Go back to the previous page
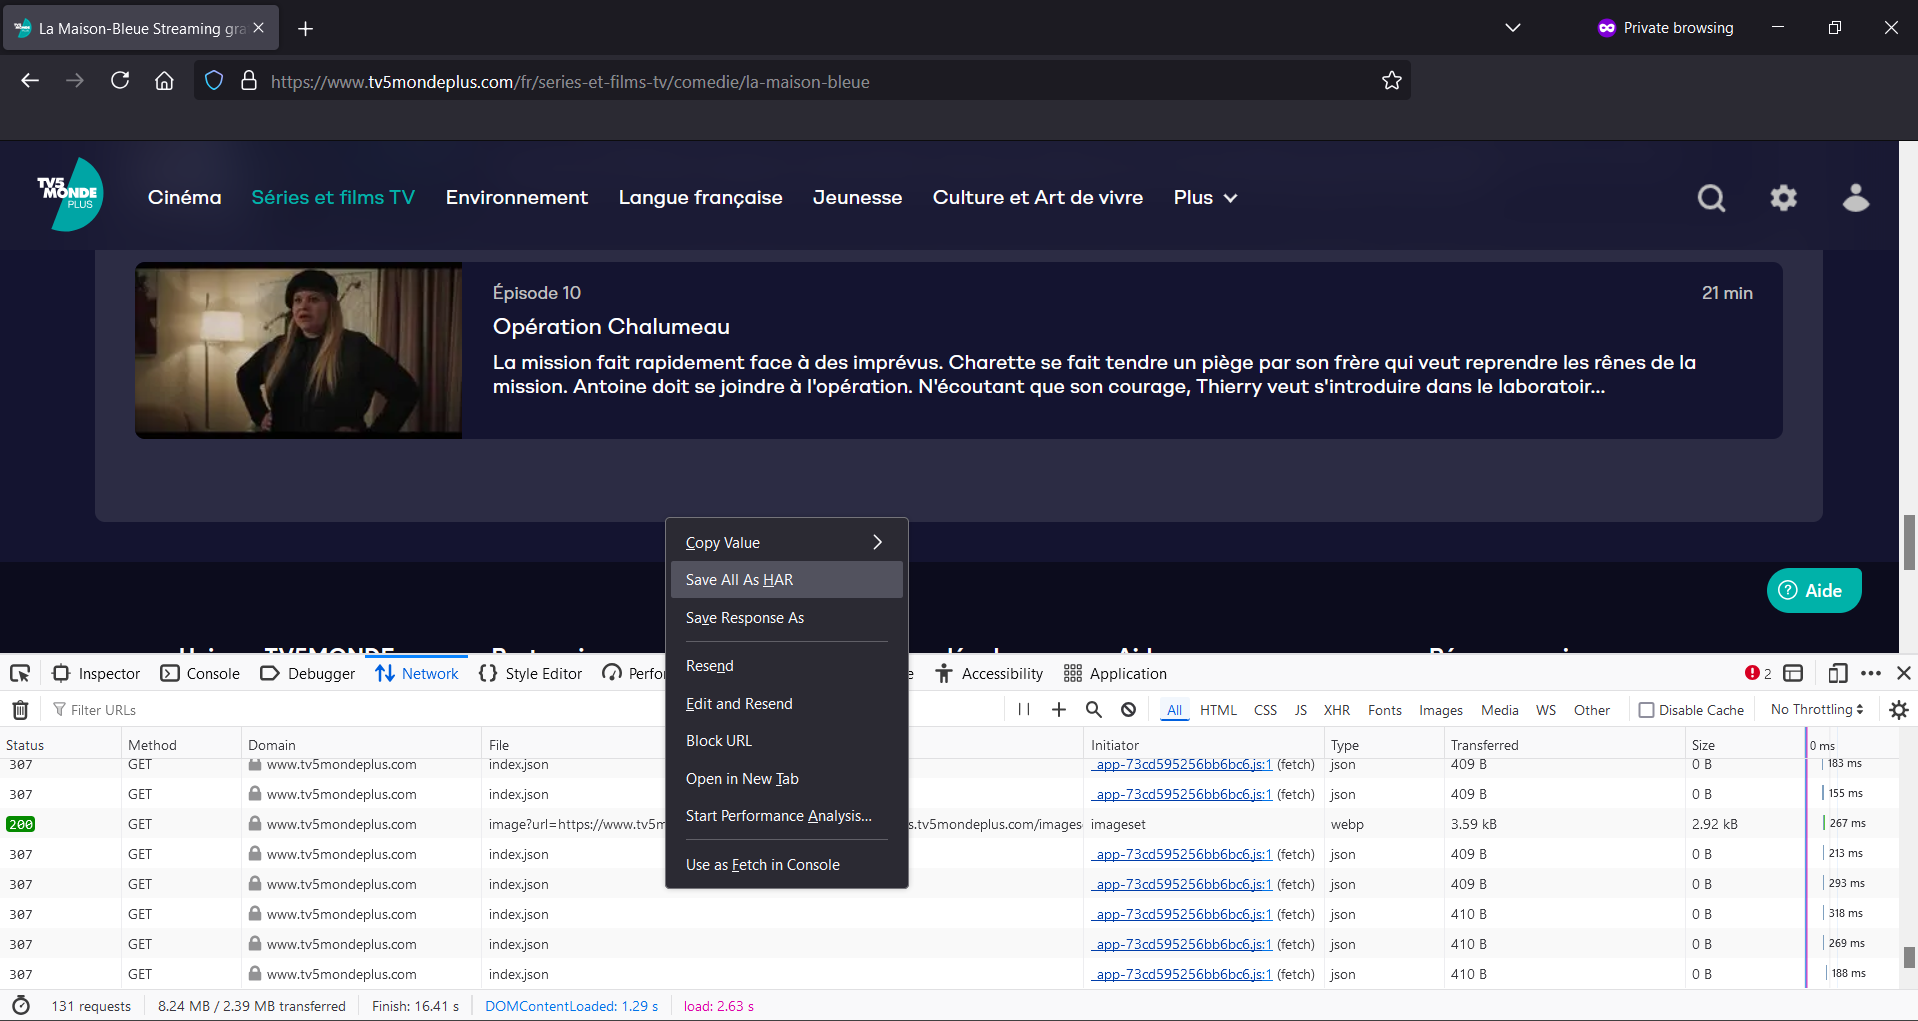 (x=30, y=81)
